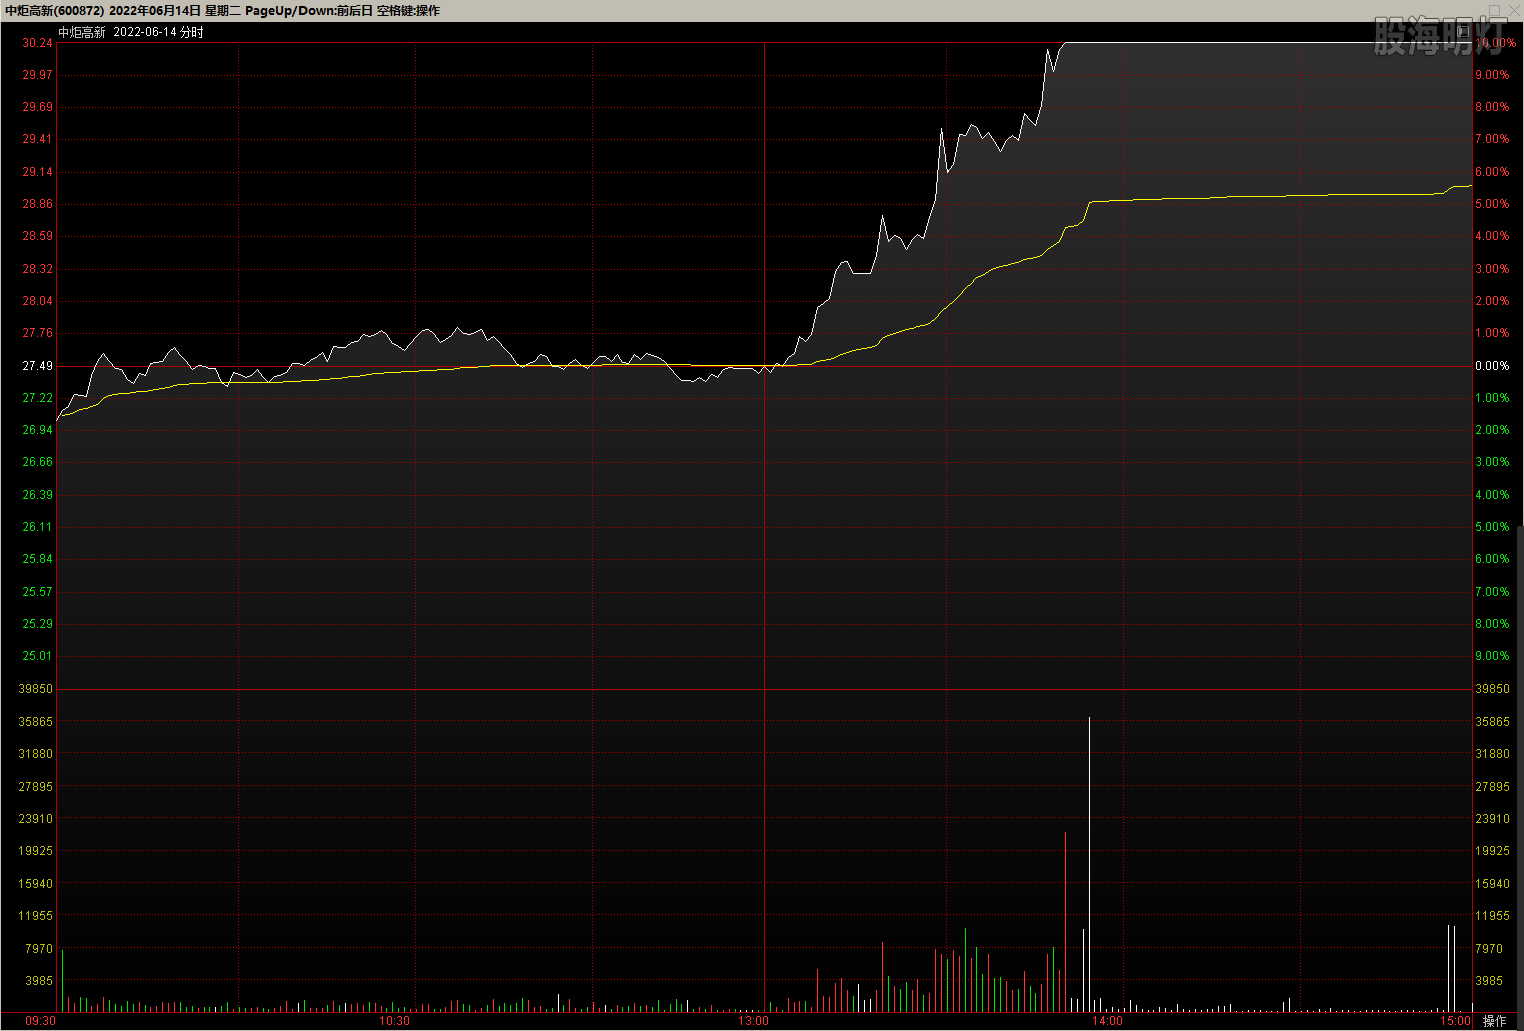Select the chart label 中炬高新 2022-06-14 分时
Viewport: 1524px width, 1031px height.
[x=131, y=32]
